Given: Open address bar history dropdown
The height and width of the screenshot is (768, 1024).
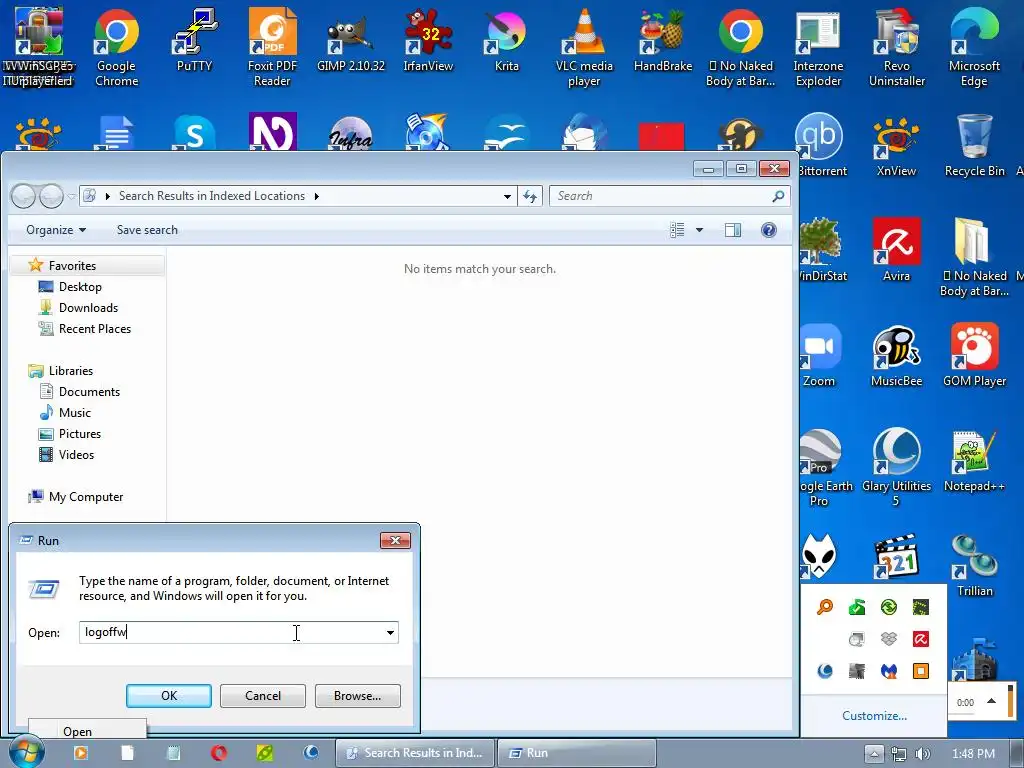Looking at the screenshot, I should point(507,196).
